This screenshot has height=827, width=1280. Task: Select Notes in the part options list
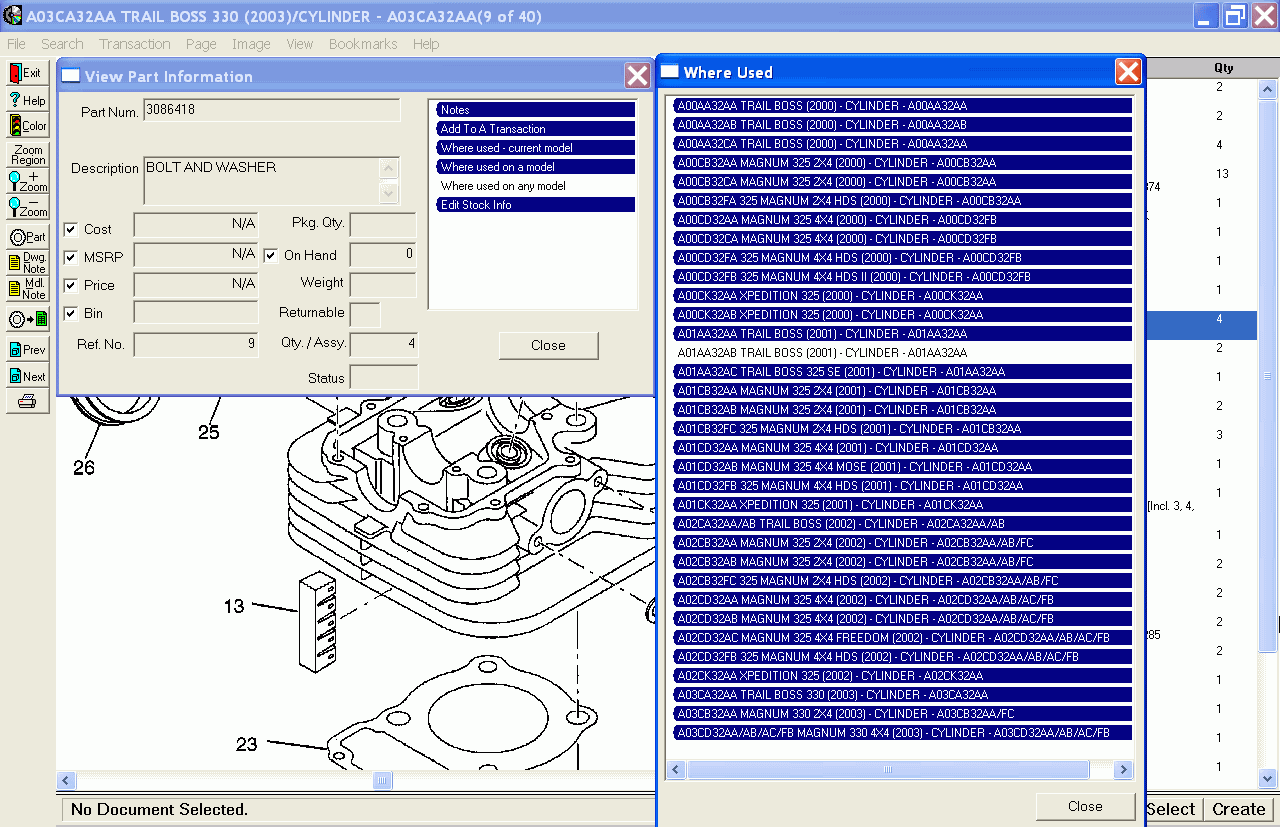click(536, 110)
